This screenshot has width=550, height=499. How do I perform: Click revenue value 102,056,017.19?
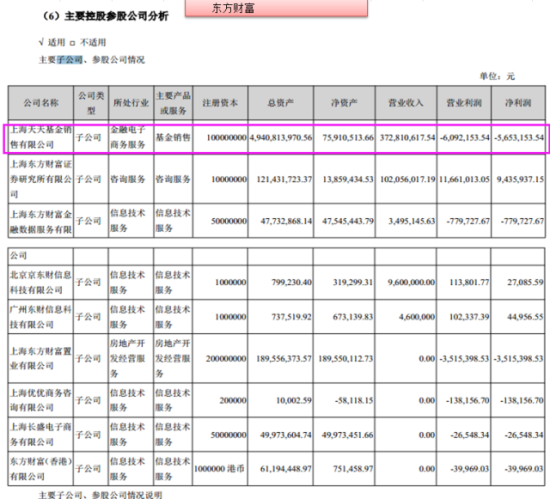[407, 179]
